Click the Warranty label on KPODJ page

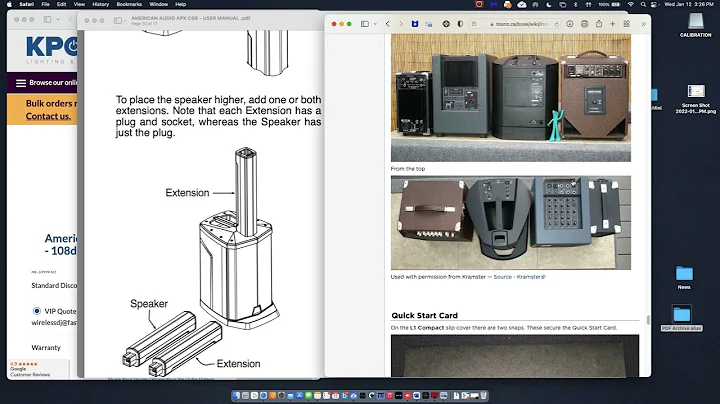[46, 348]
